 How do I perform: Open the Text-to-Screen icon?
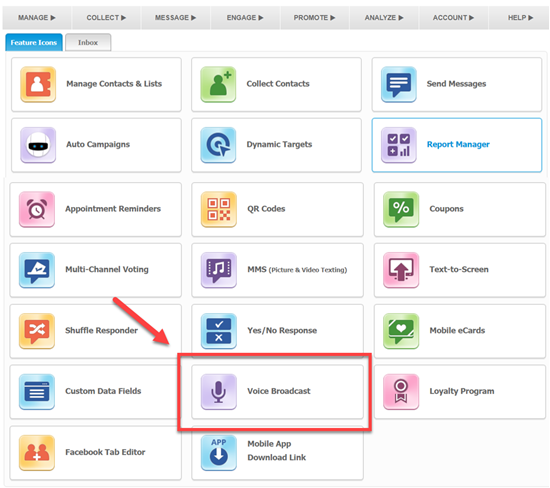click(x=401, y=270)
